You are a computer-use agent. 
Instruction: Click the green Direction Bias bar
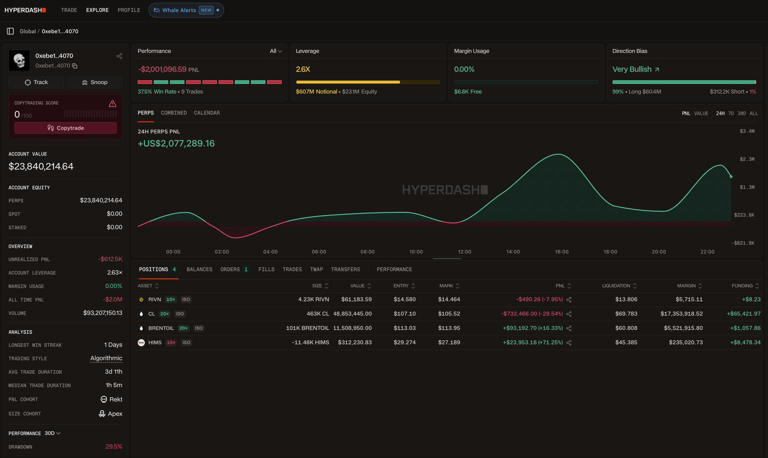coord(684,82)
